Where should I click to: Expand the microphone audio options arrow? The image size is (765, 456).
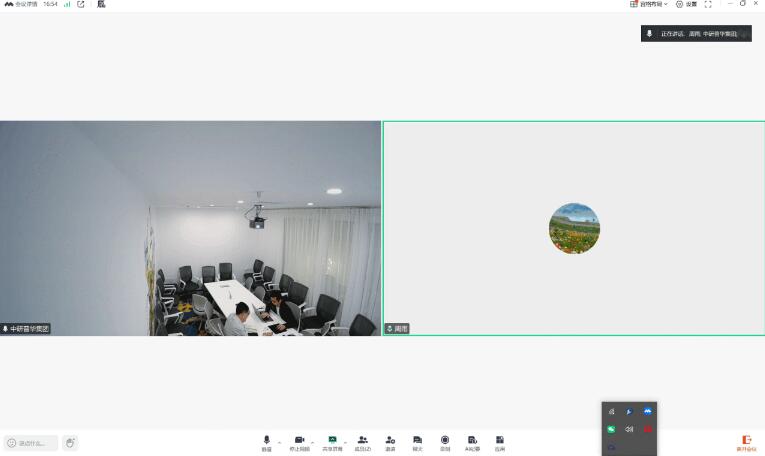click(x=279, y=441)
